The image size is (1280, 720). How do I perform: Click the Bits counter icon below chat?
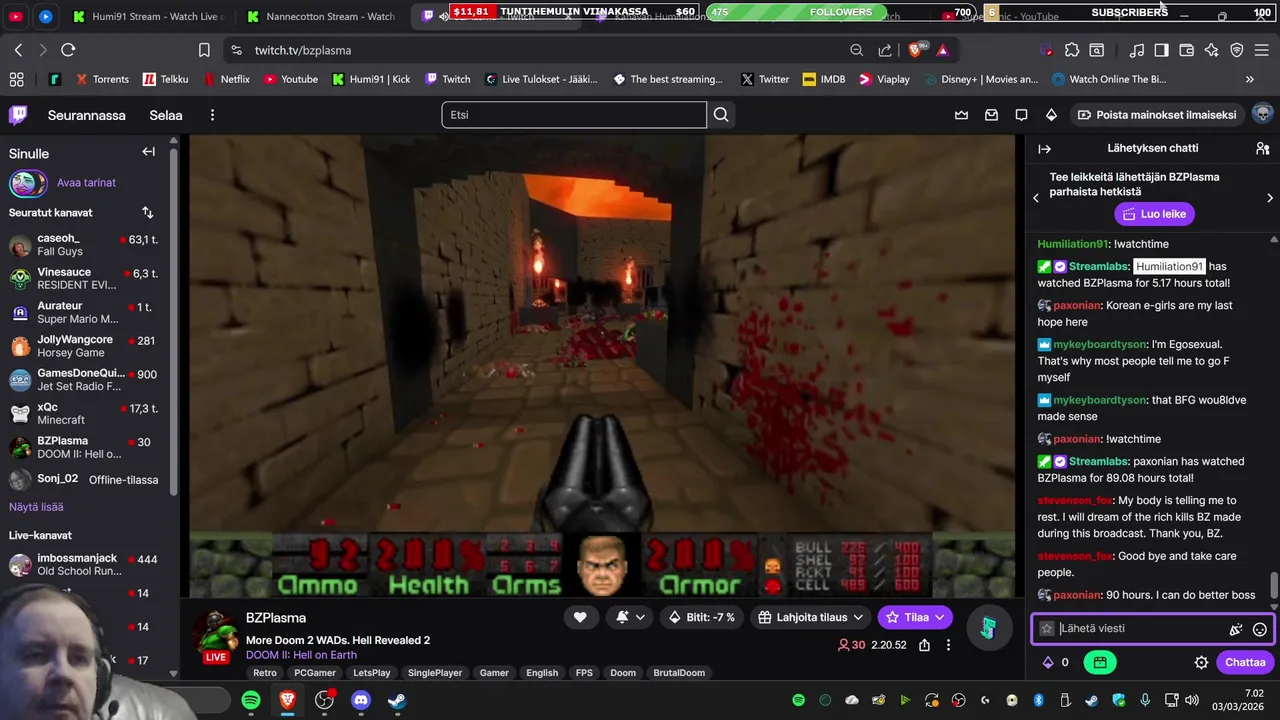(1048, 662)
